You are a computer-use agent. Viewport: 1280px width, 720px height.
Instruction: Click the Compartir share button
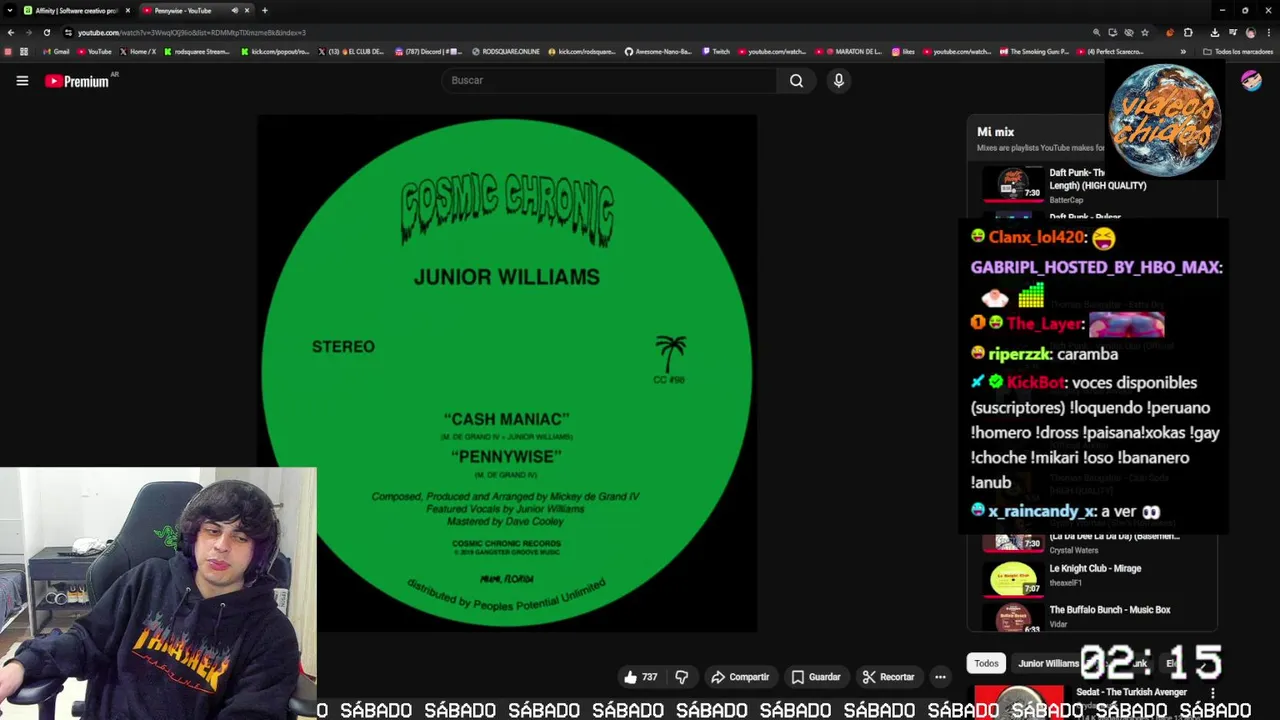coord(740,677)
